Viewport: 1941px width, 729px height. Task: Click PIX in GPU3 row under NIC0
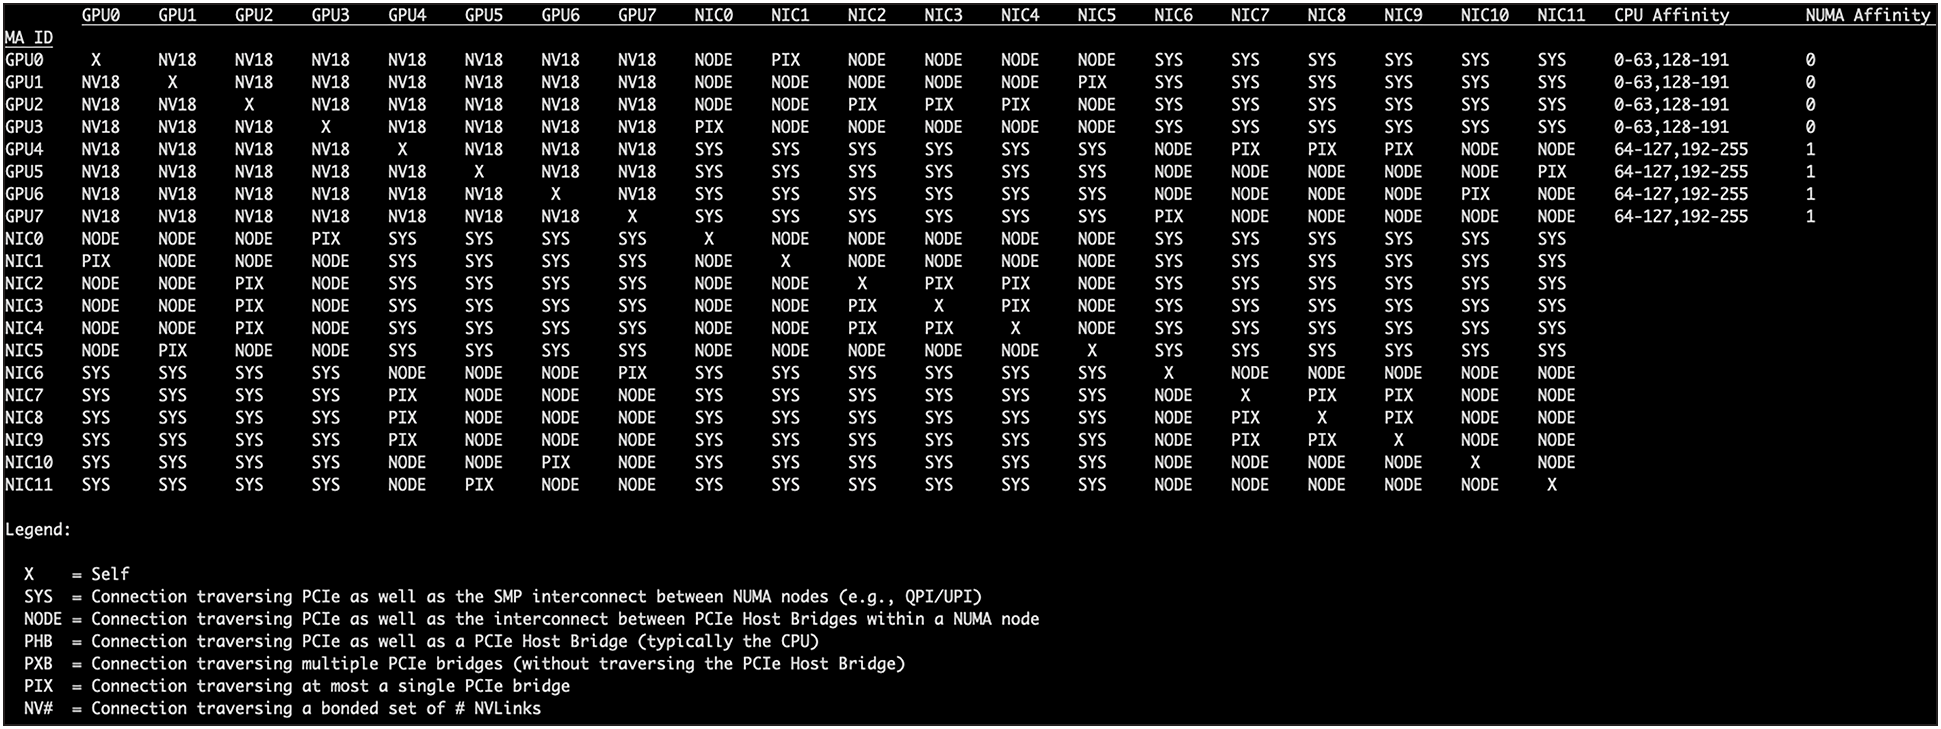pyautogui.click(x=709, y=127)
